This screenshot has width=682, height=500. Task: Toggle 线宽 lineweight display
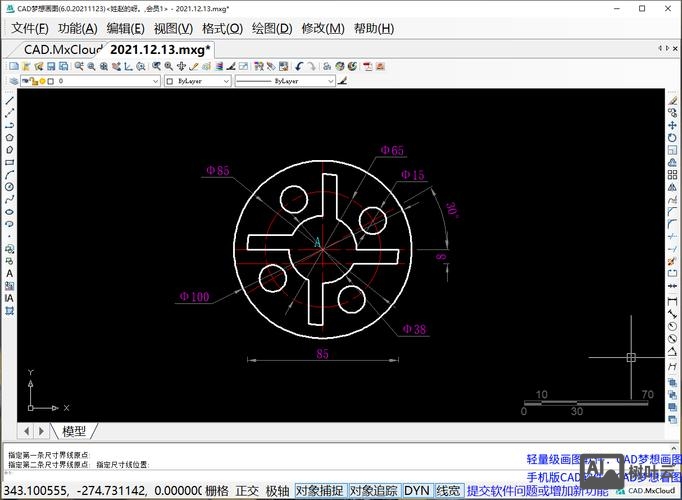(x=448, y=491)
